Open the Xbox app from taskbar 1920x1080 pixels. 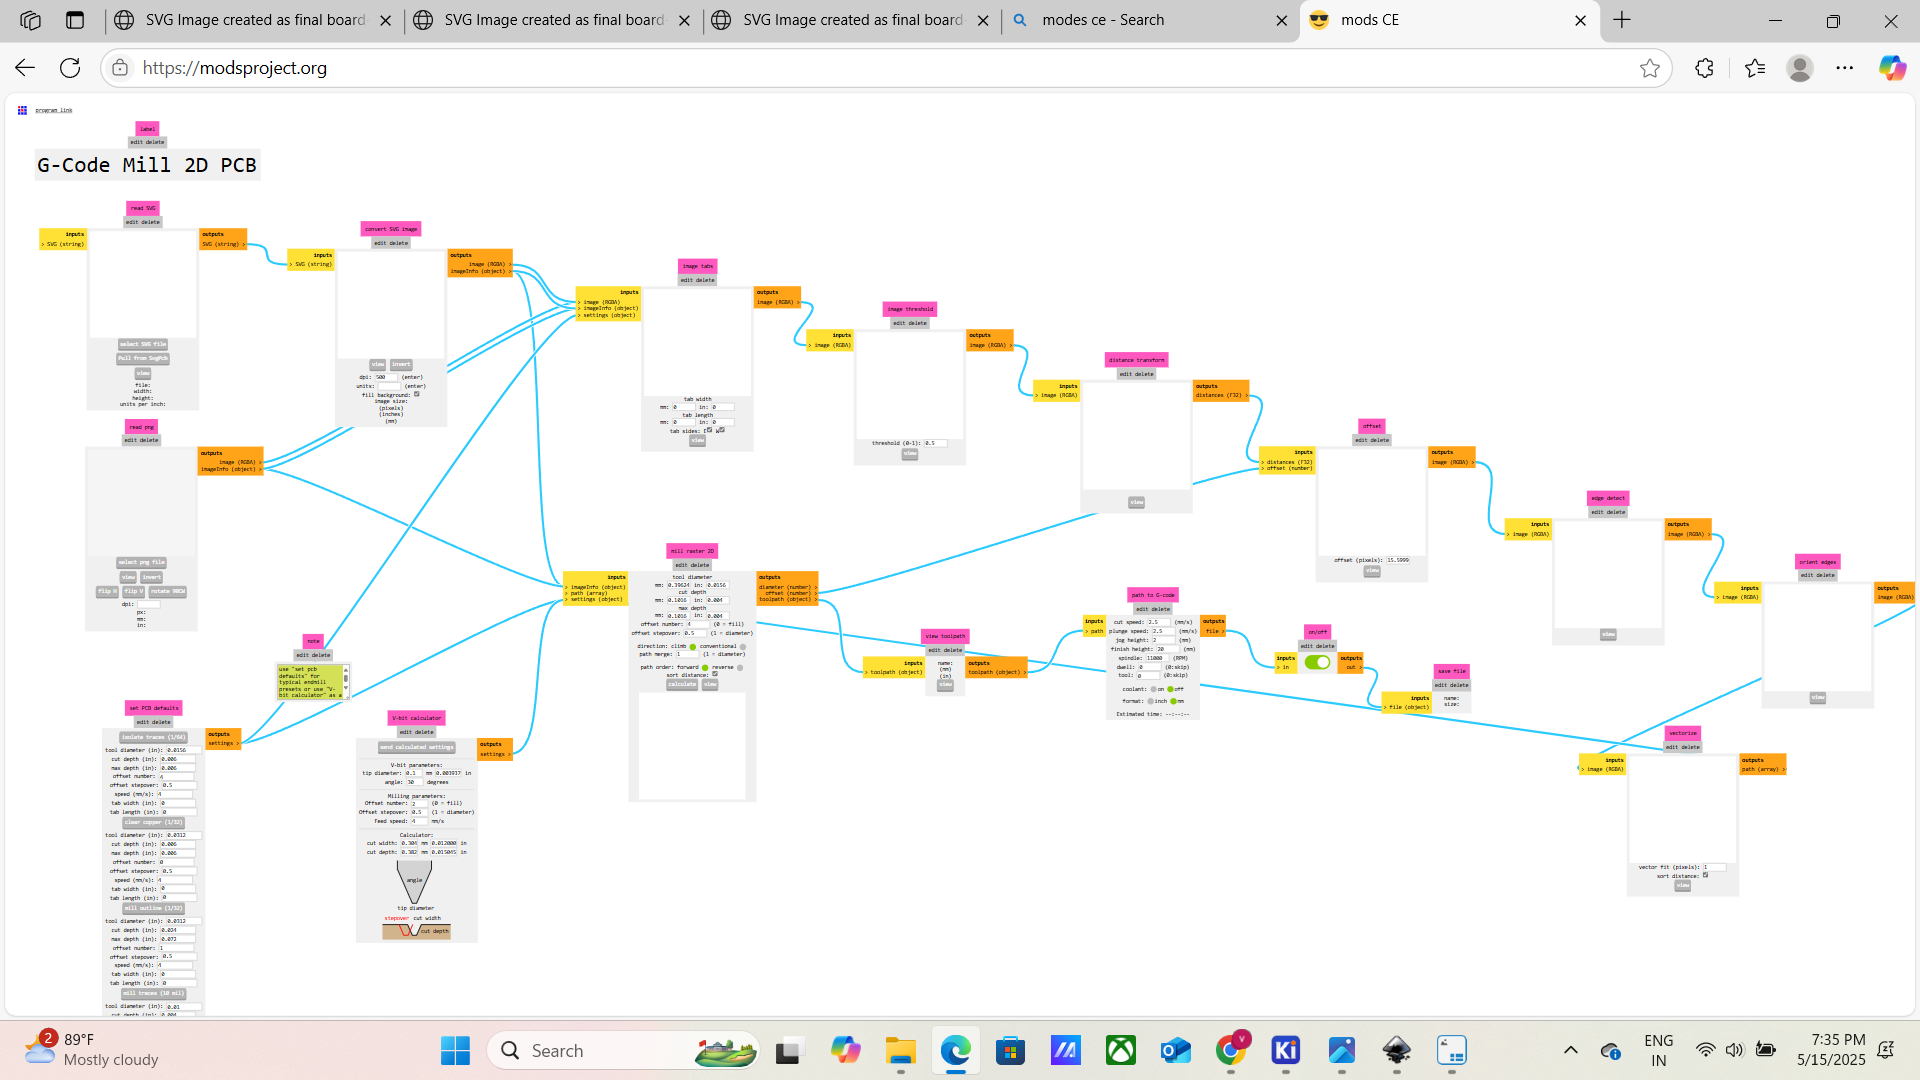click(x=1121, y=1051)
